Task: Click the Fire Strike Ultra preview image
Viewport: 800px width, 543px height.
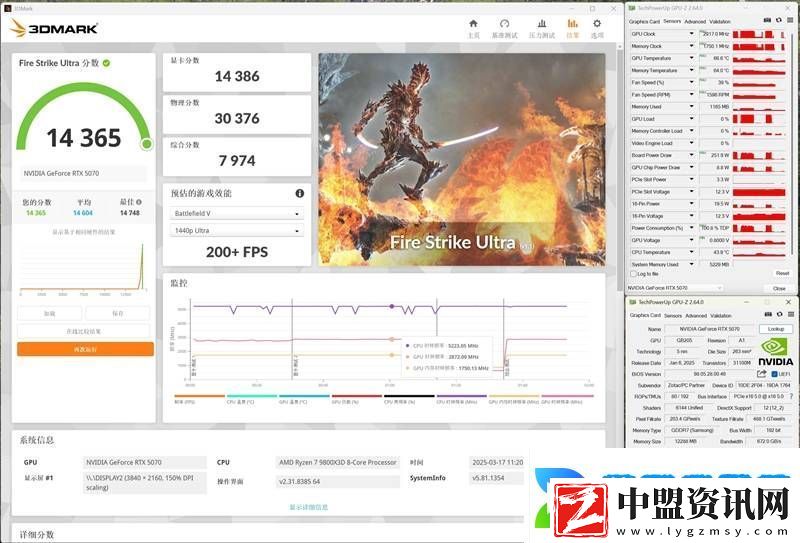Action: click(462, 159)
